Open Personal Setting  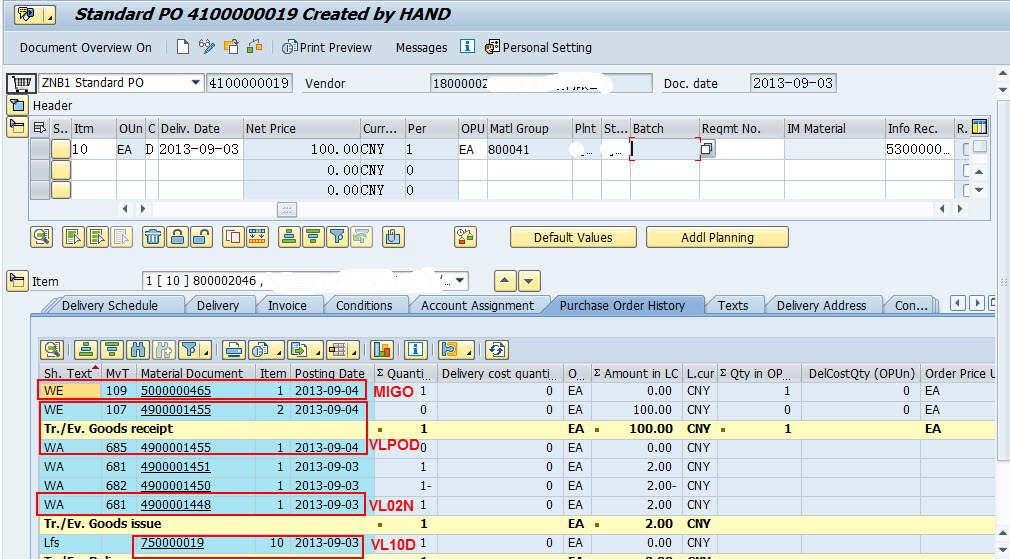point(538,48)
